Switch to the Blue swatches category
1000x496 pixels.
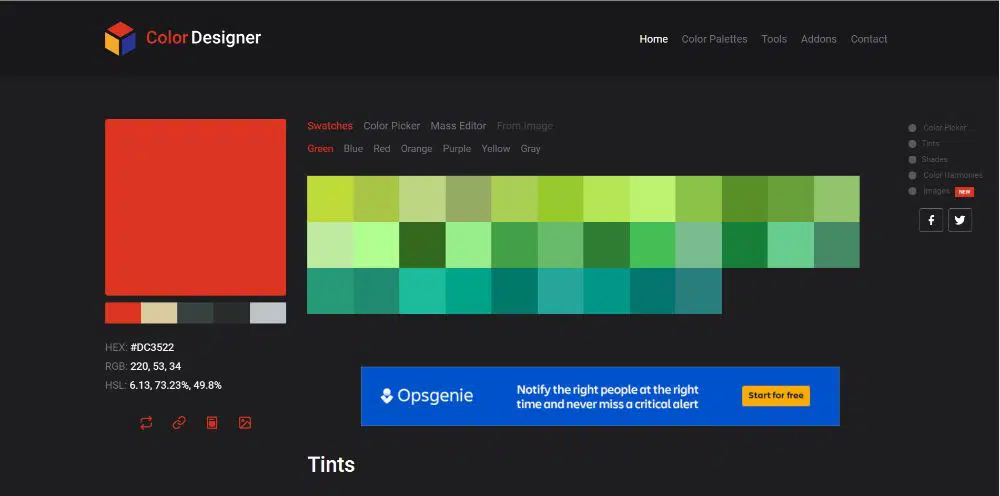pos(353,149)
